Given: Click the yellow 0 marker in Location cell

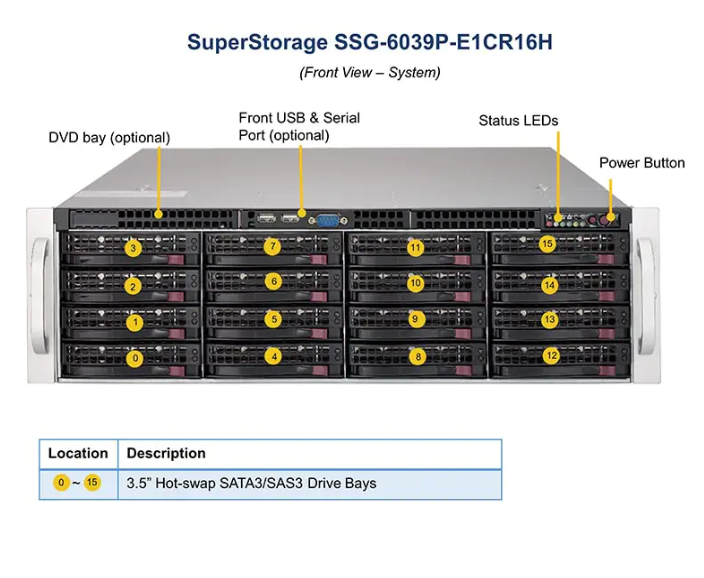Looking at the screenshot, I should click(x=61, y=483).
